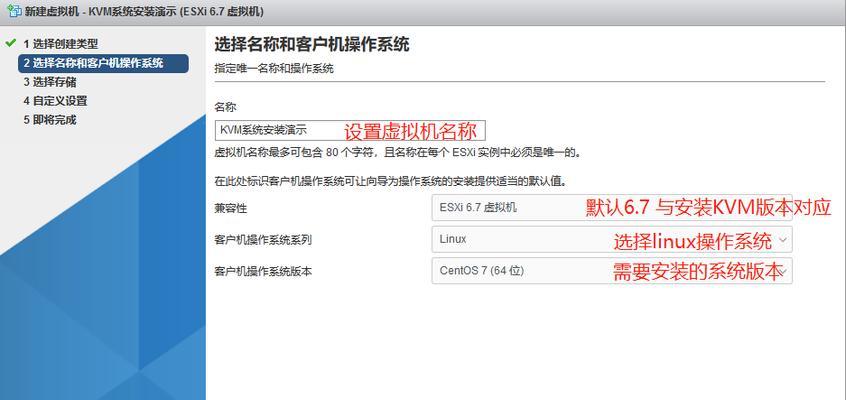Open the 客户机操作系统版本 dropdown showing CentOS 7
This screenshot has height=400, width=846.
point(612,271)
